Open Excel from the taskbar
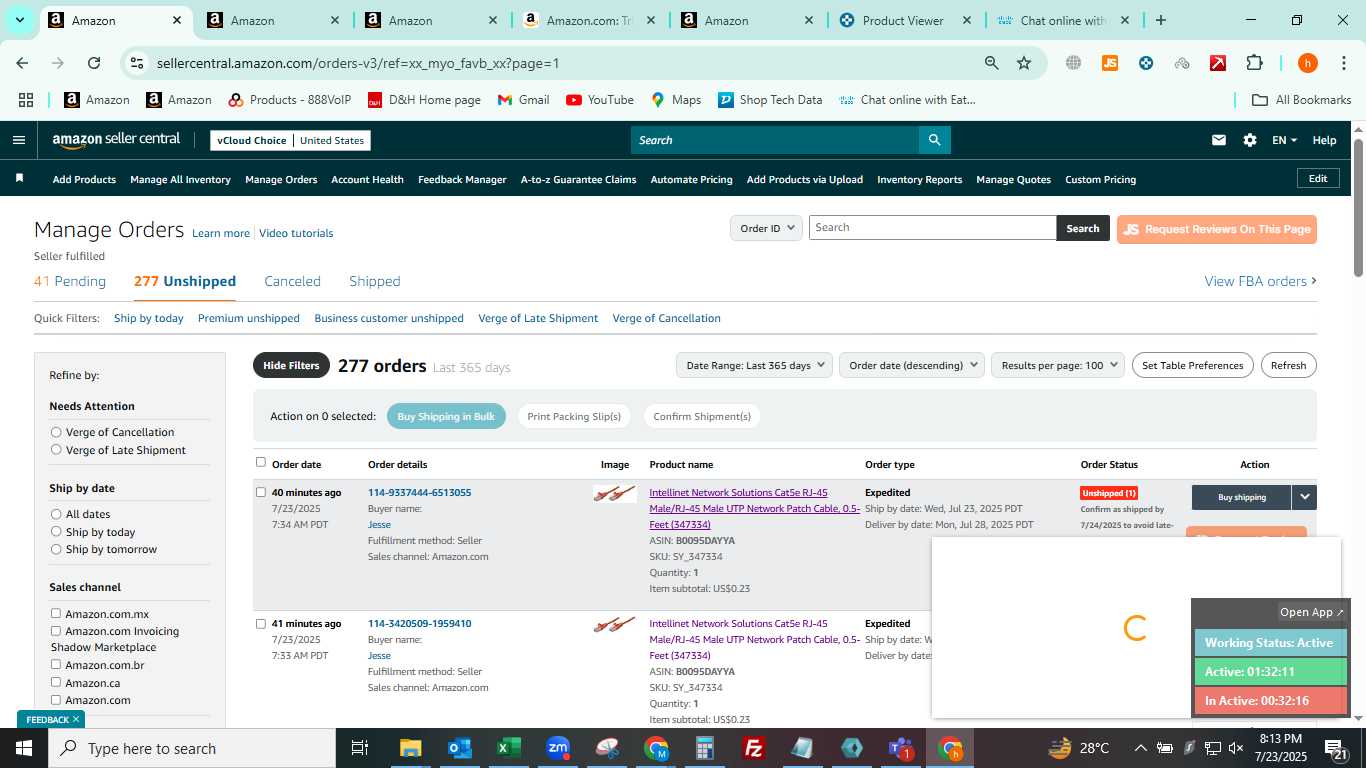Image resolution: width=1366 pixels, height=768 pixels. pyautogui.click(x=508, y=748)
